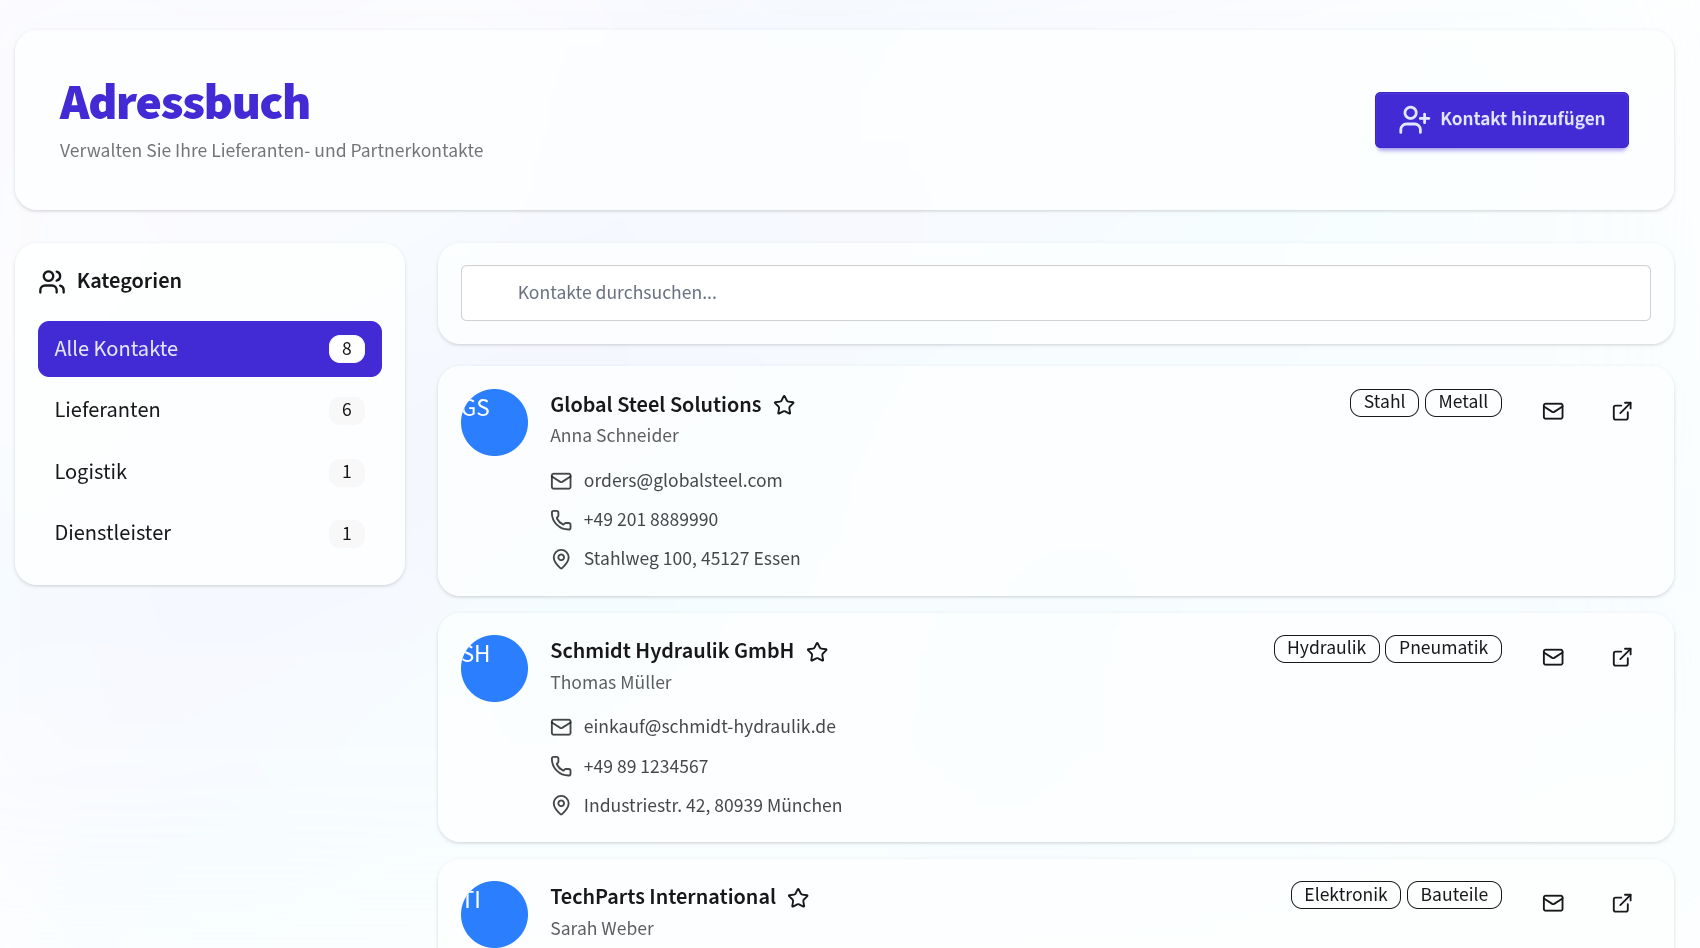Open external link for TechParts International
This screenshot has width=1700, height=948.
point(1621,903)
